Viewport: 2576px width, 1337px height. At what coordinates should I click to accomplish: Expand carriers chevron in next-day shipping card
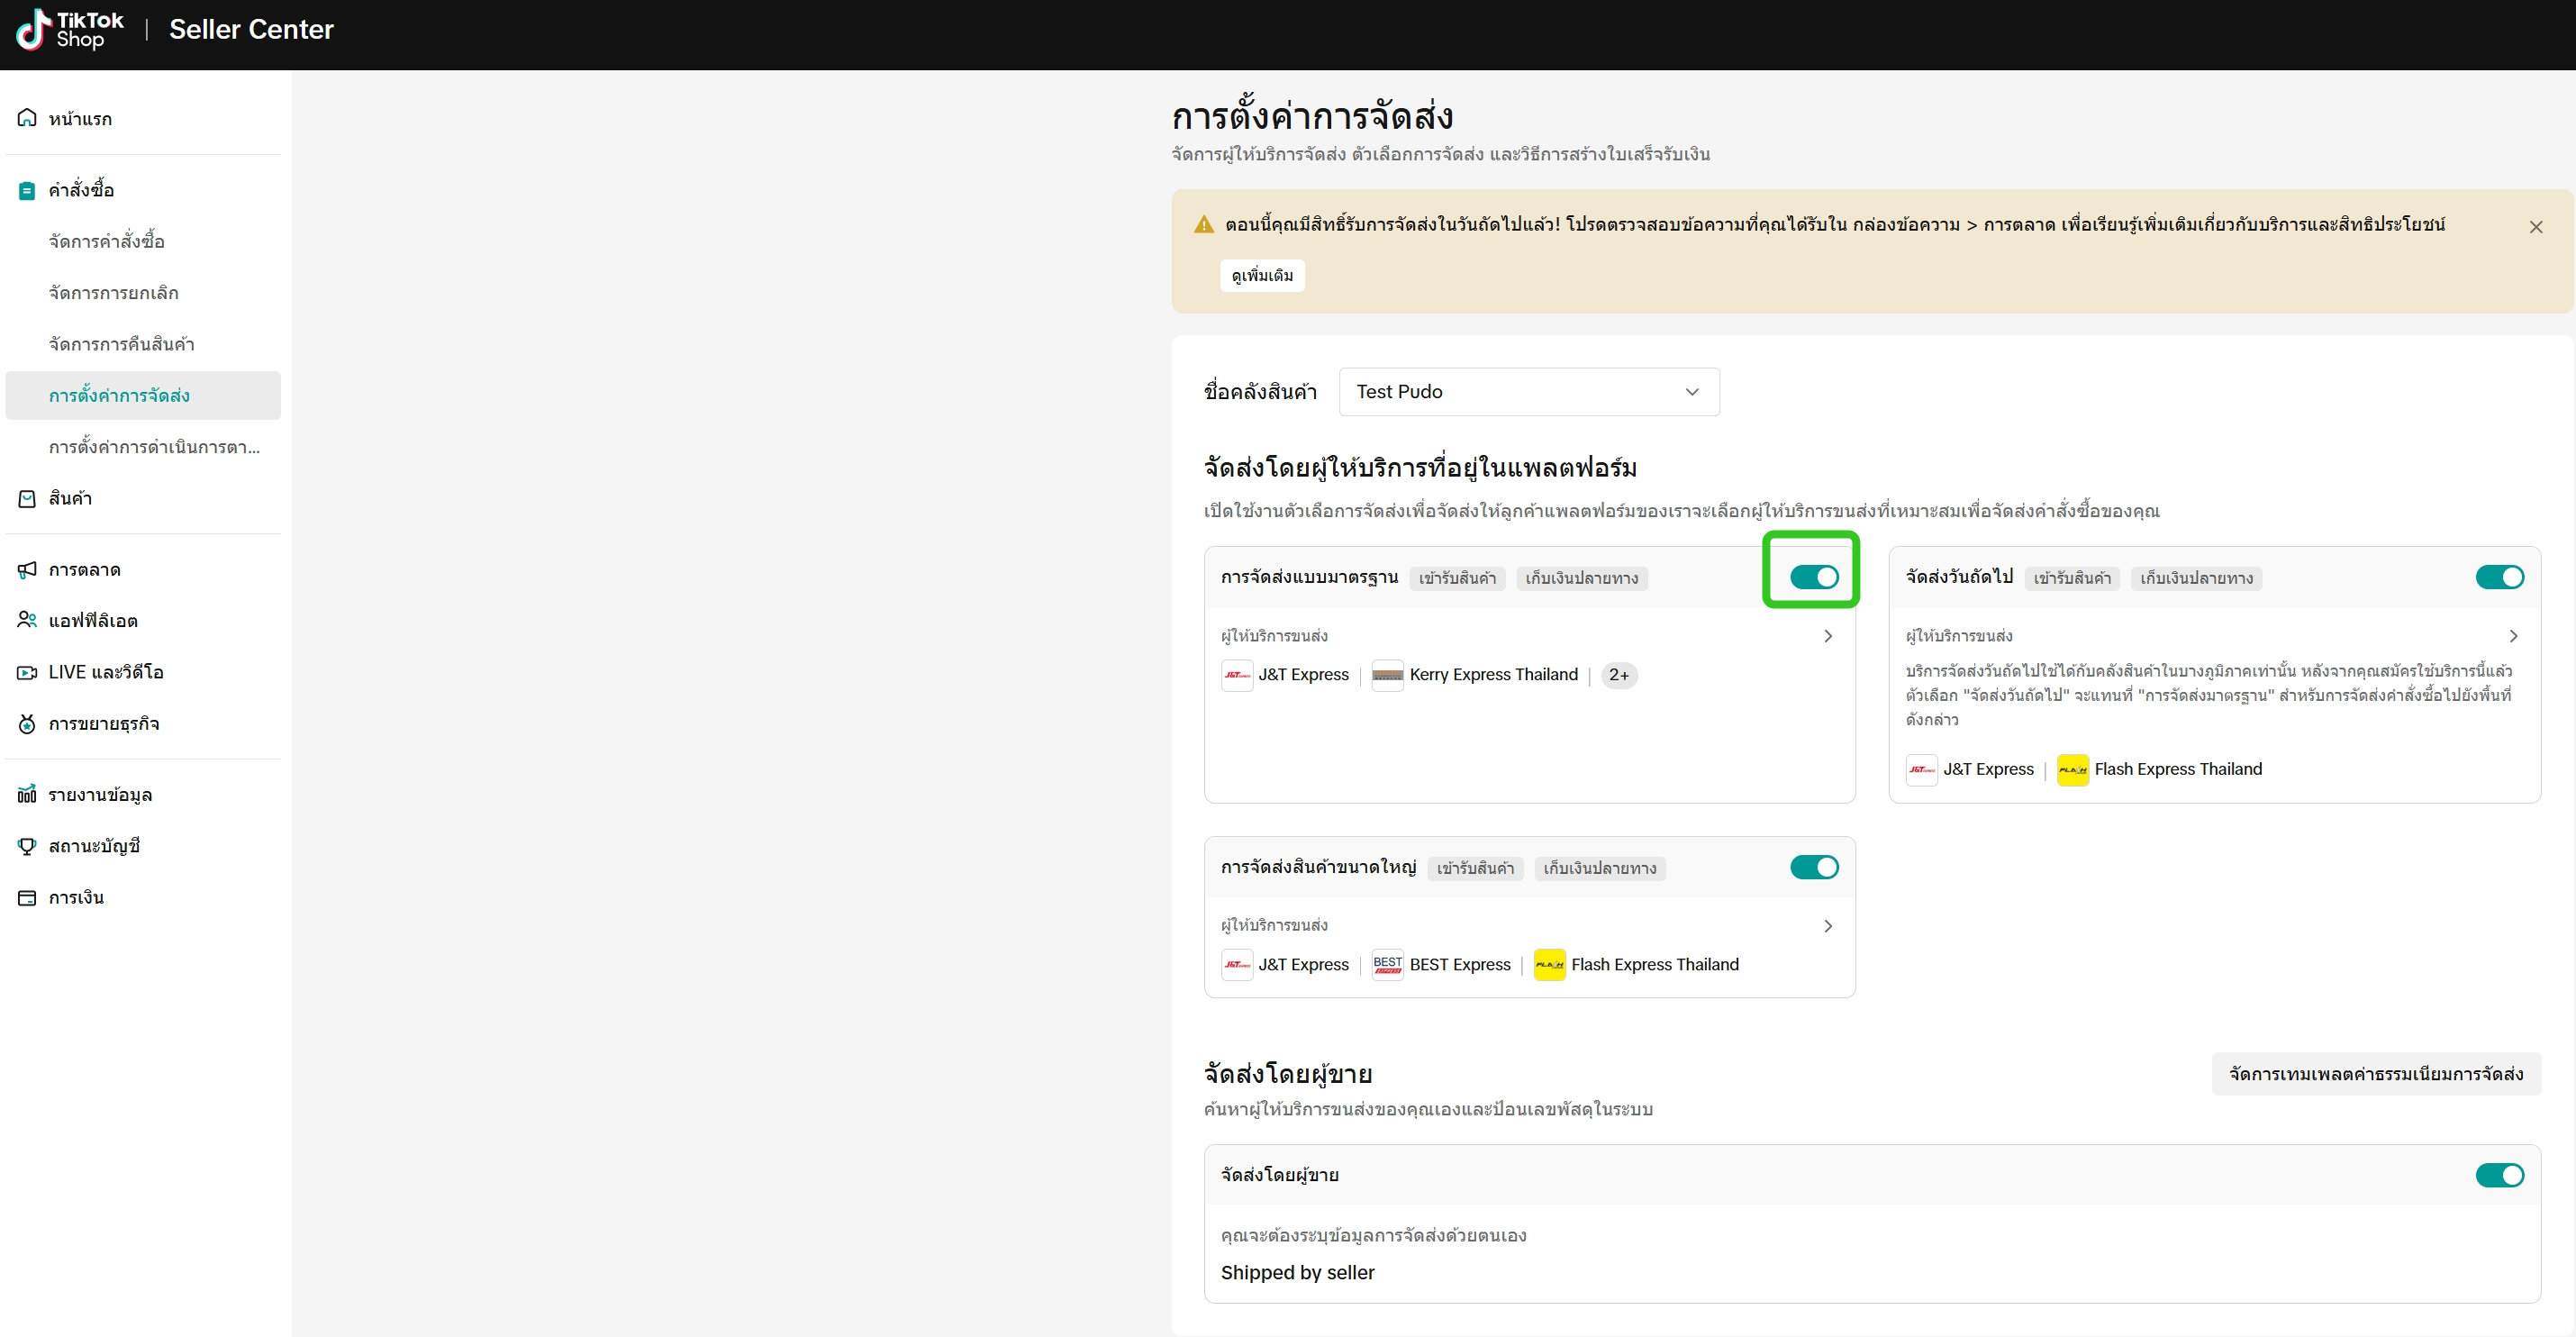[2513, 636]
